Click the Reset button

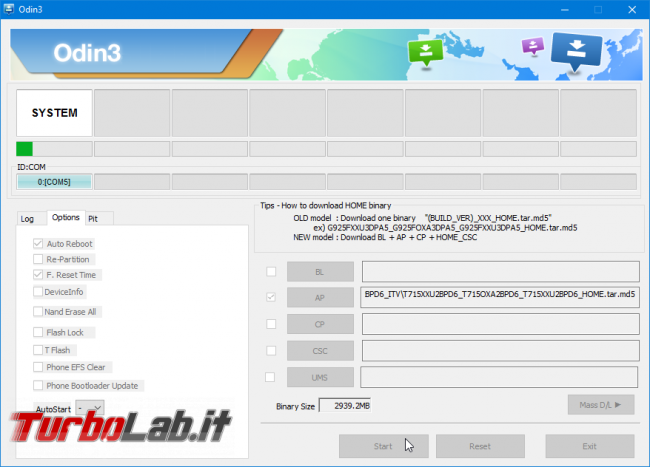point(480,446)
